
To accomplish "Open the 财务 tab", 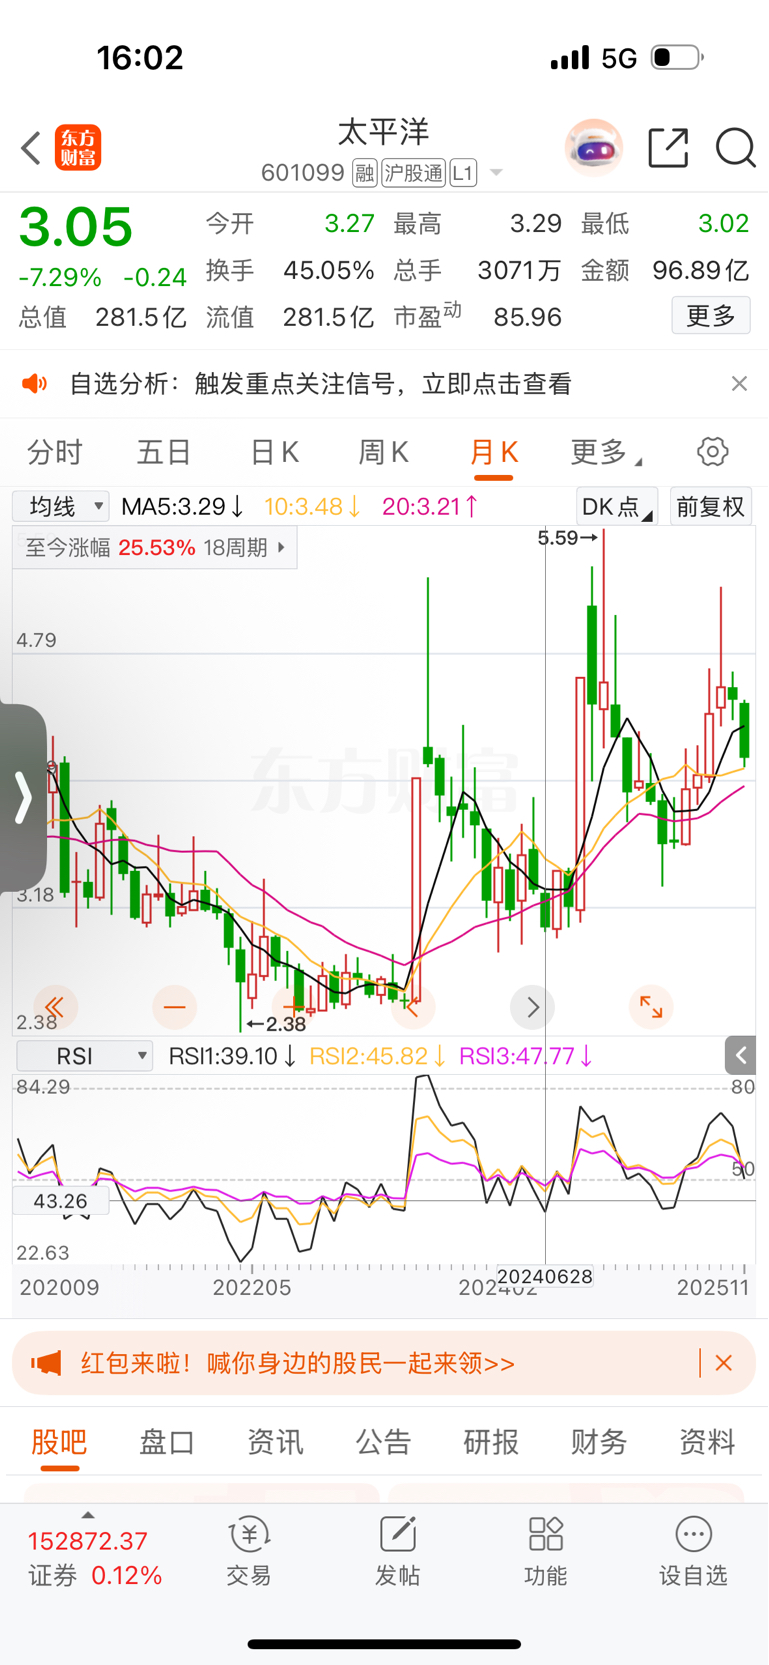I will click(x=599, y=1442).
